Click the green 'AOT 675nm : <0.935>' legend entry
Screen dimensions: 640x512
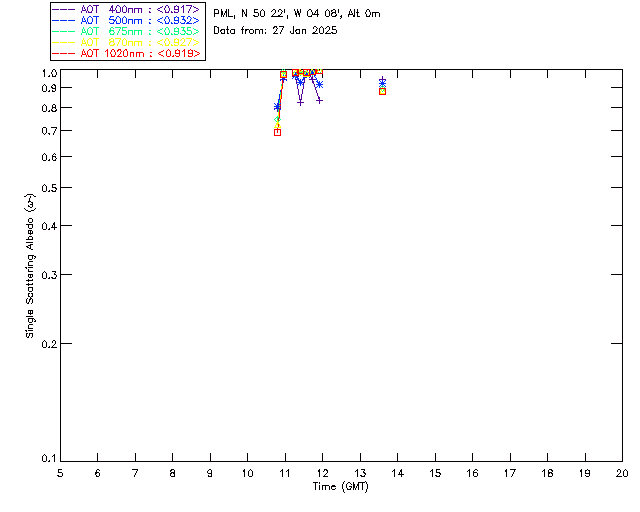click(x=126, y=31)
